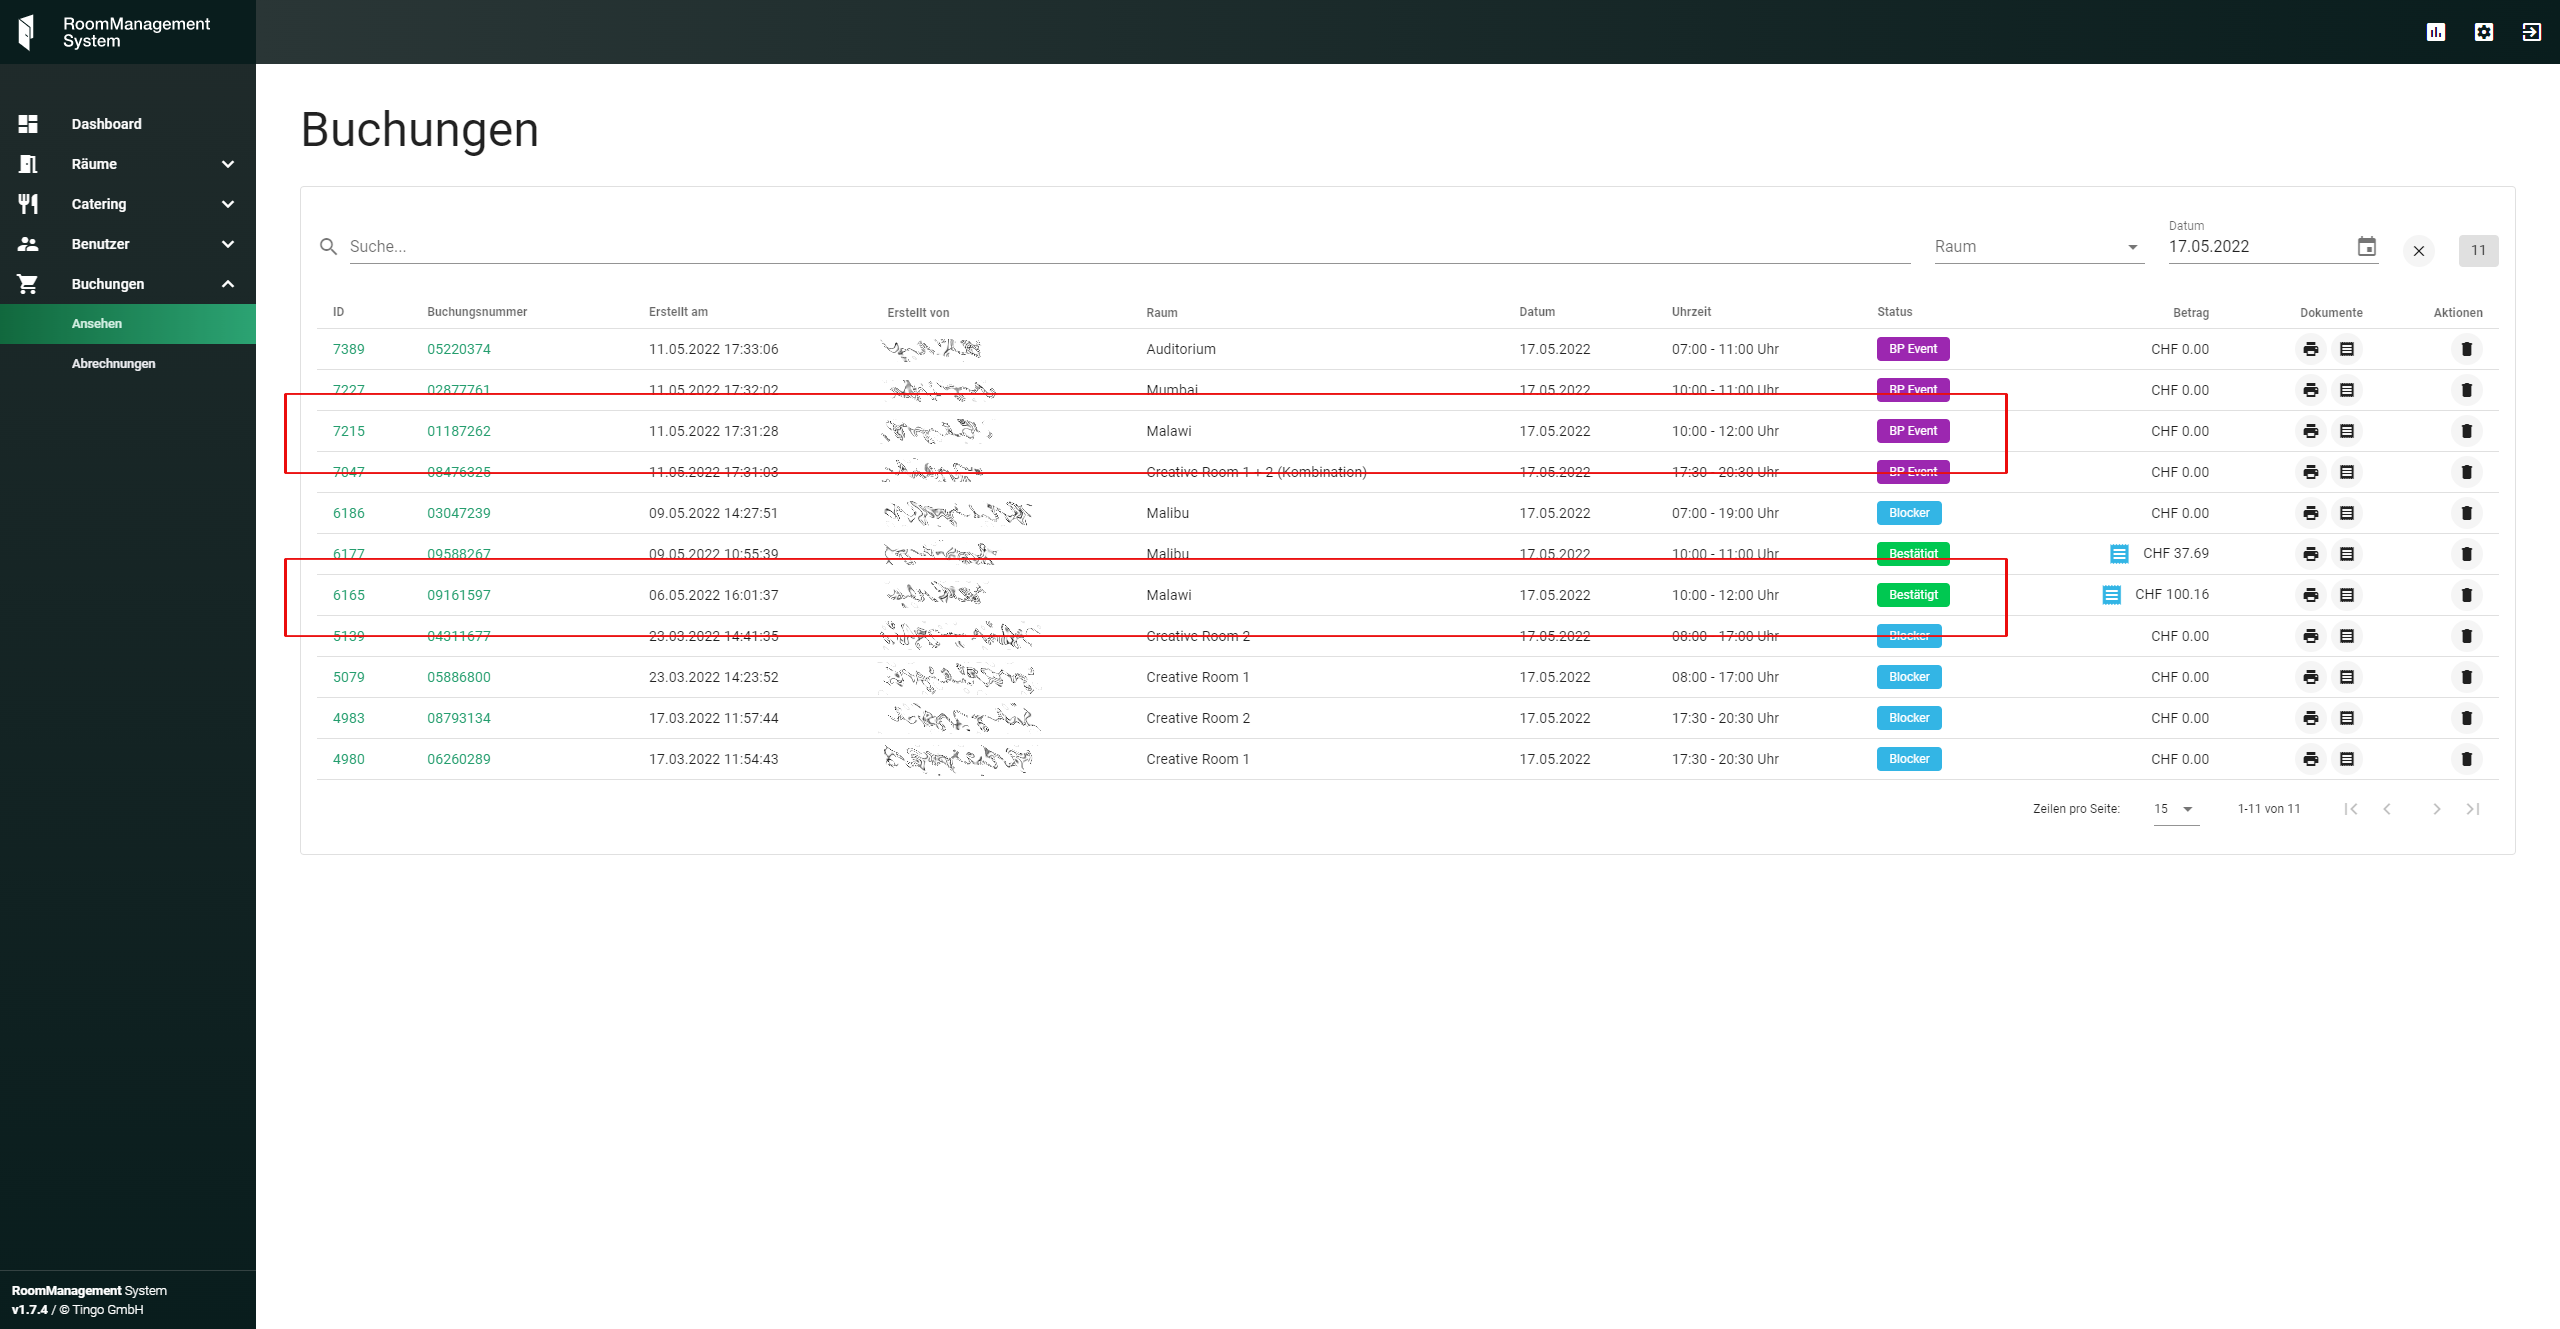
Task: Open booking ID 5079 link
Action: (x=348, y=677)
